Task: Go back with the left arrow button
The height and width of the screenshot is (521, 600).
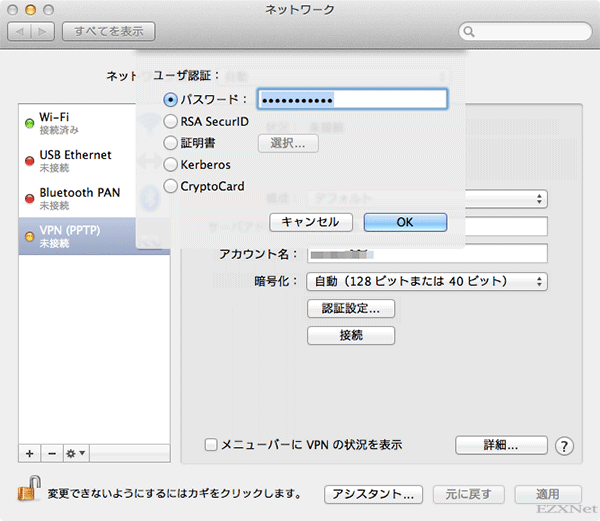Action: (x=20, y=31)
